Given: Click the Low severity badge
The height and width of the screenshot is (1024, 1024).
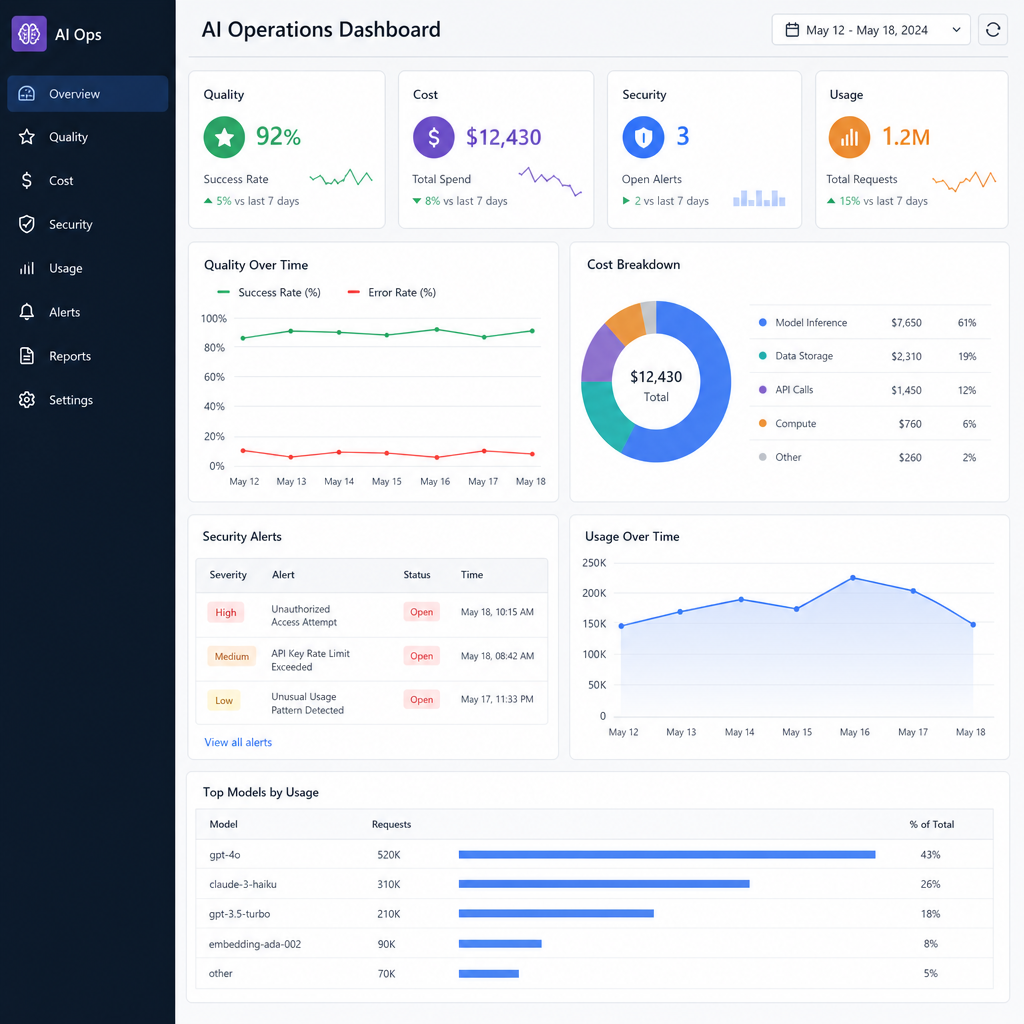Looking at the screenshot, I should click(223, 700).
